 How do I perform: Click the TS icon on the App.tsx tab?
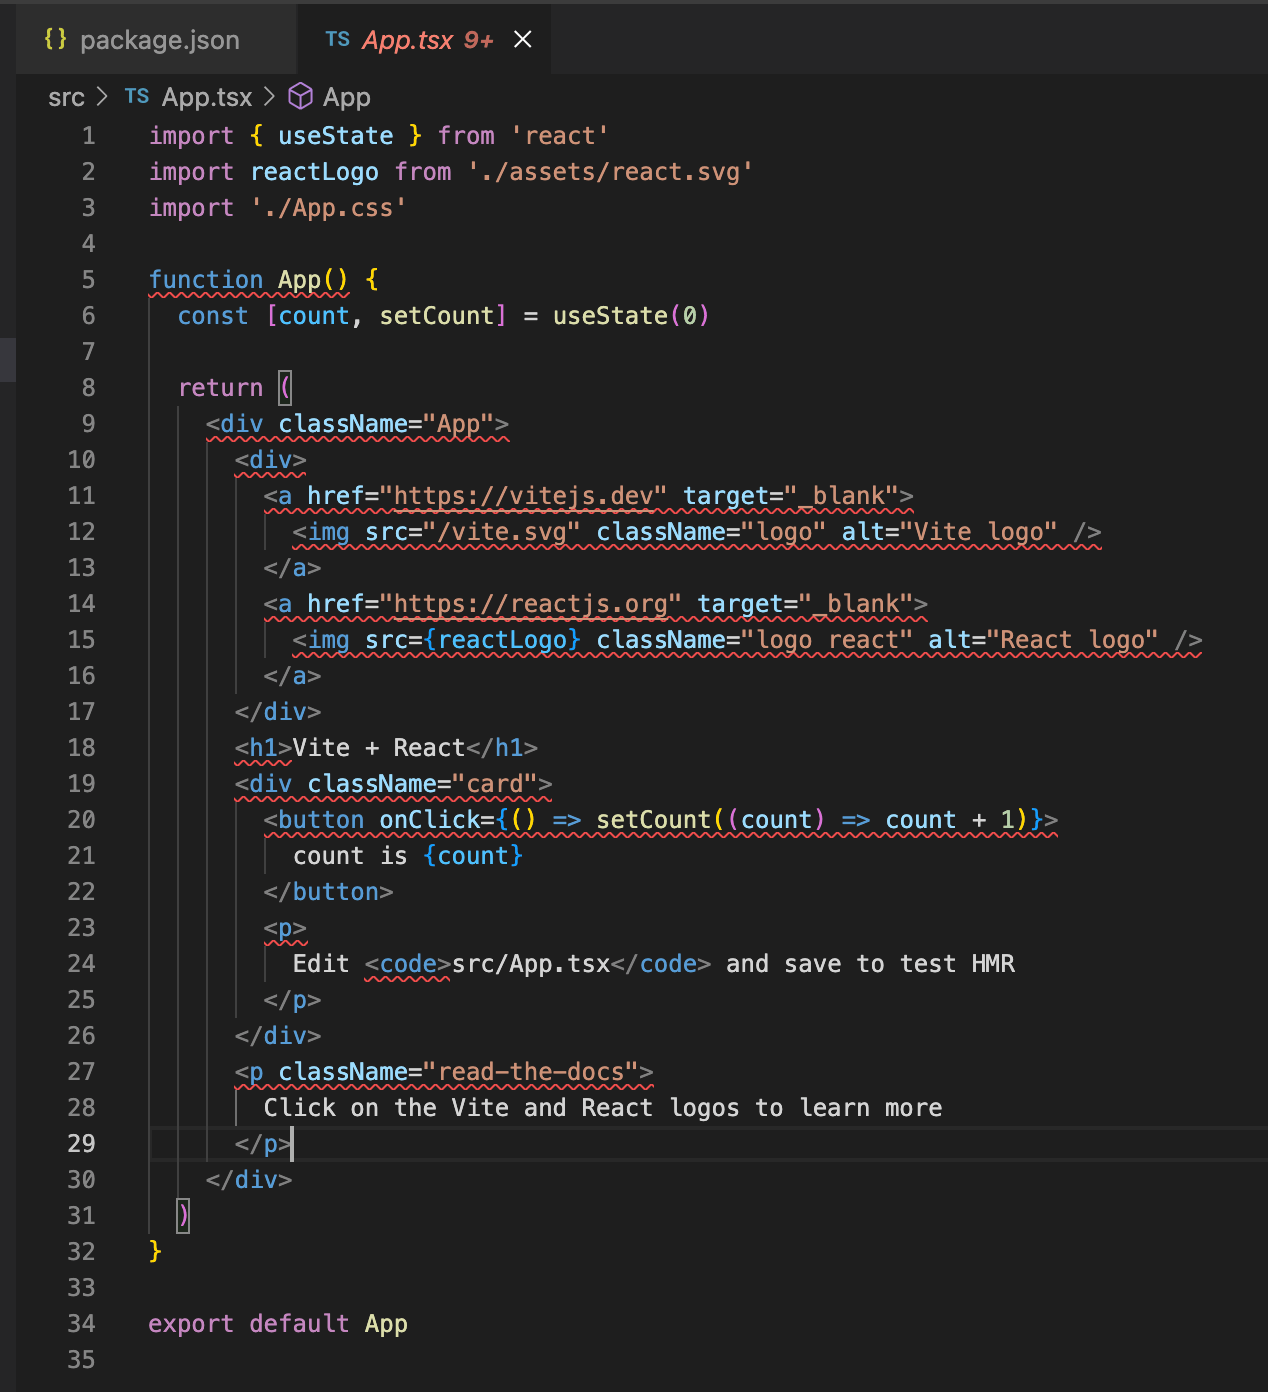point(338,40)
